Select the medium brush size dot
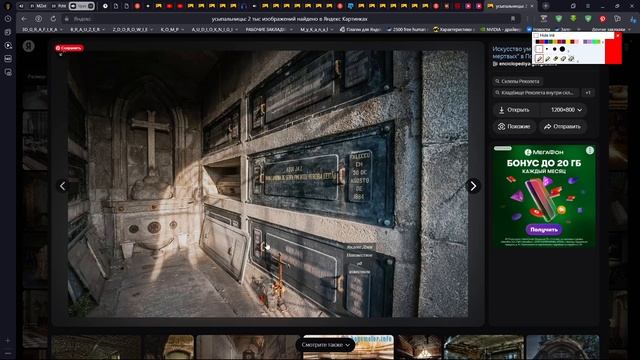640x360 pixels. click(554, 49)
